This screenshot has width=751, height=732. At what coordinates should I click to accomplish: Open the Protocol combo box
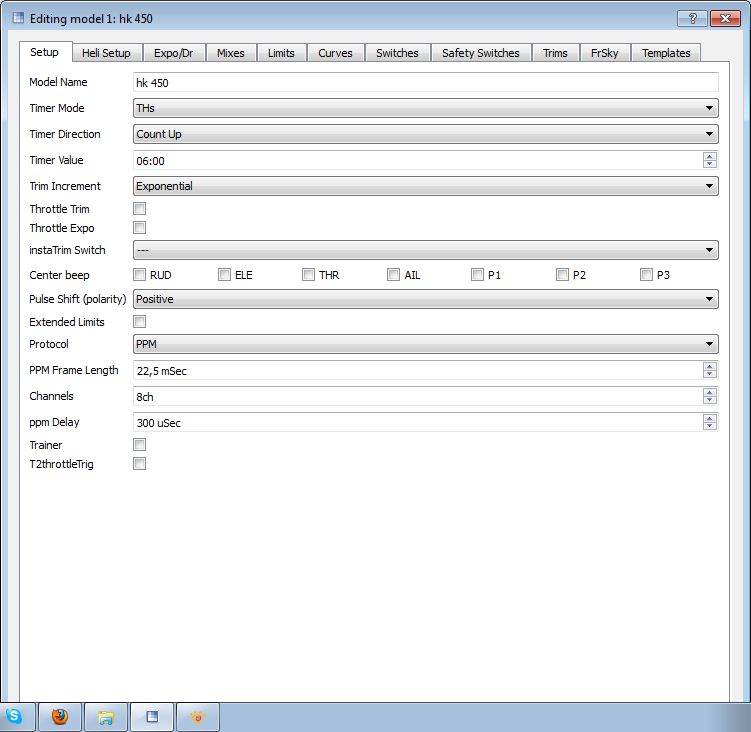[x=425, y=344]
